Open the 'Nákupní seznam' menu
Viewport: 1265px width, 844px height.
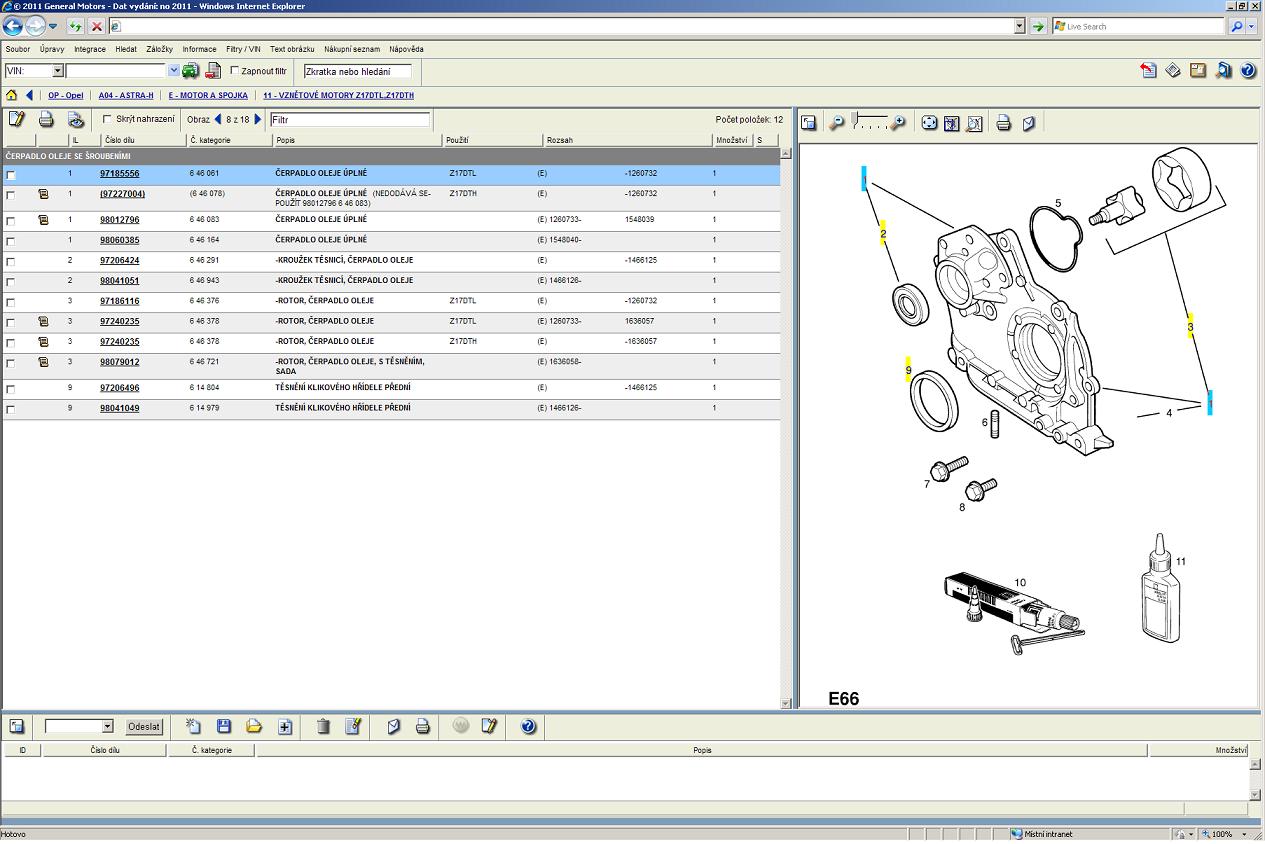351,49
